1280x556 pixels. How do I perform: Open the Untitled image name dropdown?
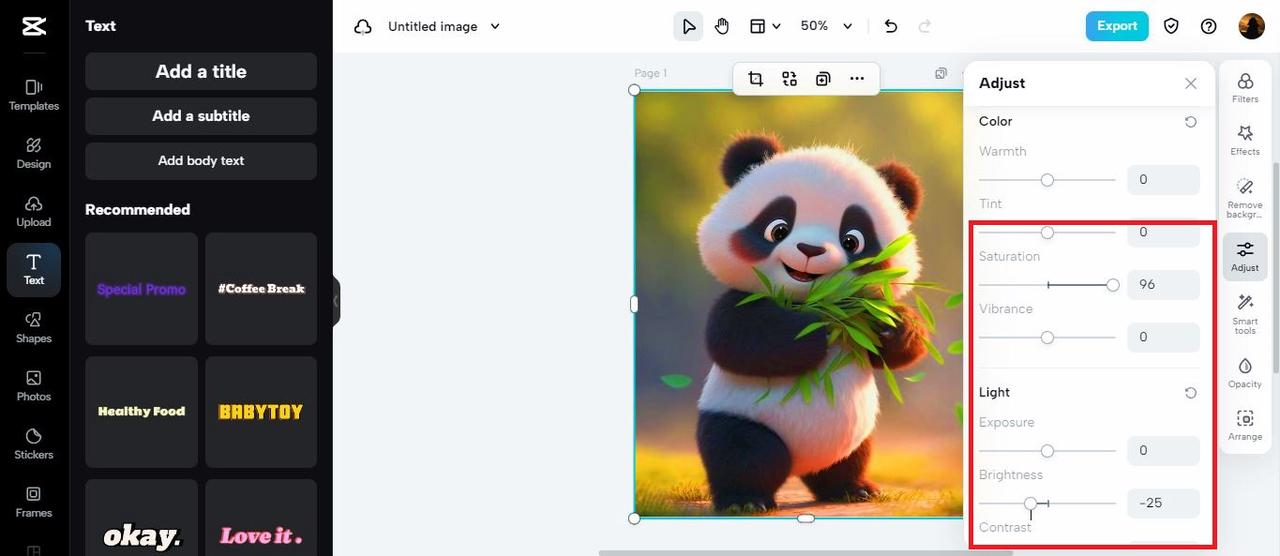pyautogui.click(x=444, y=27)
